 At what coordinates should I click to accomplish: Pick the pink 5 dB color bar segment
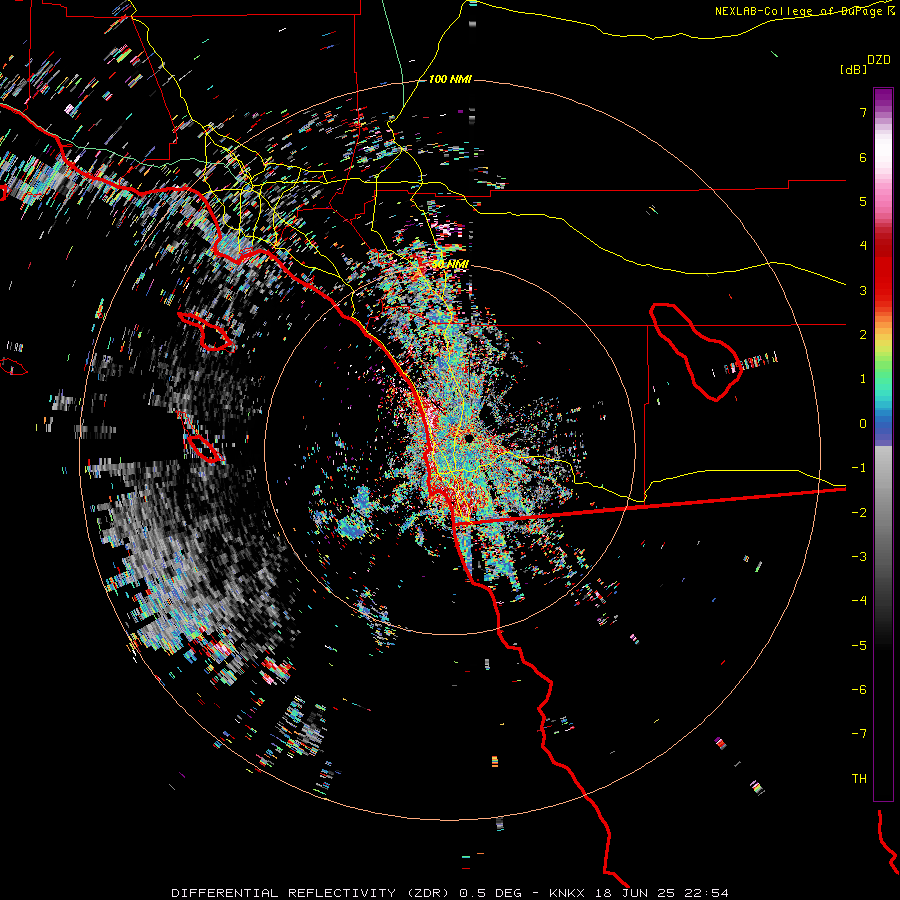click(883, 201)
